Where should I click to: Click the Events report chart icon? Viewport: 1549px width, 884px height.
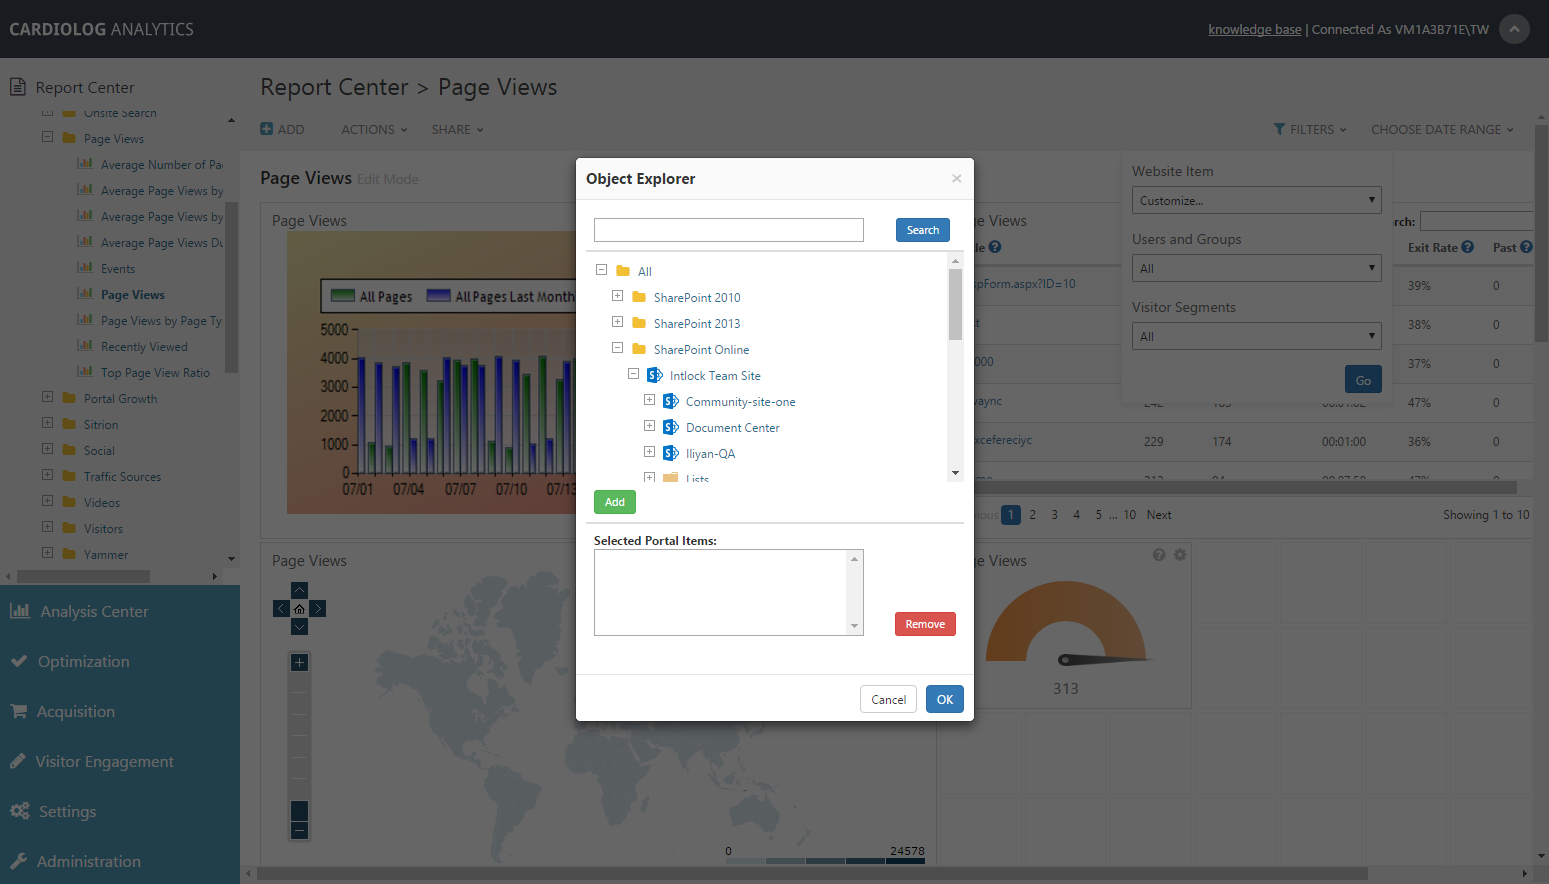tap(86, 267)
